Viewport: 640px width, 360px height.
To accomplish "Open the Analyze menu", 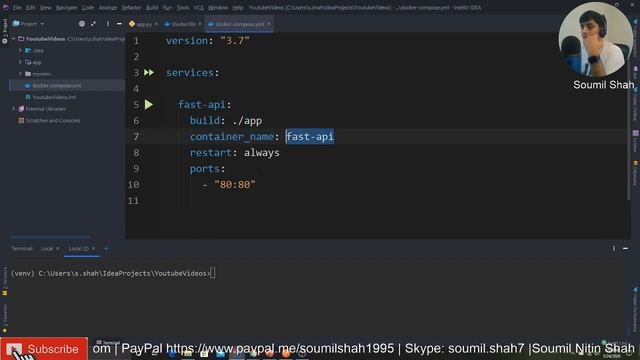I will (x=107, y=7).
